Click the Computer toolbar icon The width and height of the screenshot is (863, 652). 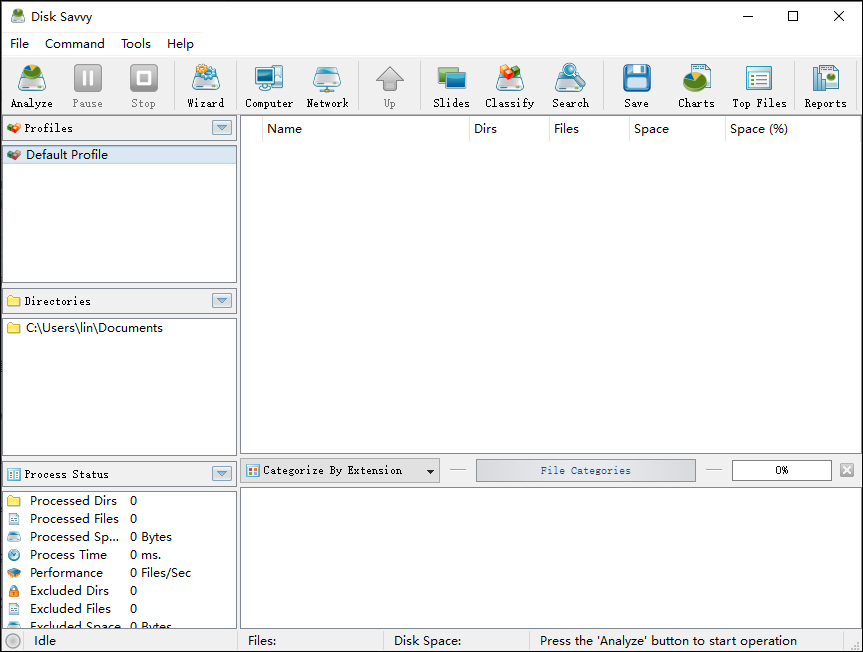269,86
